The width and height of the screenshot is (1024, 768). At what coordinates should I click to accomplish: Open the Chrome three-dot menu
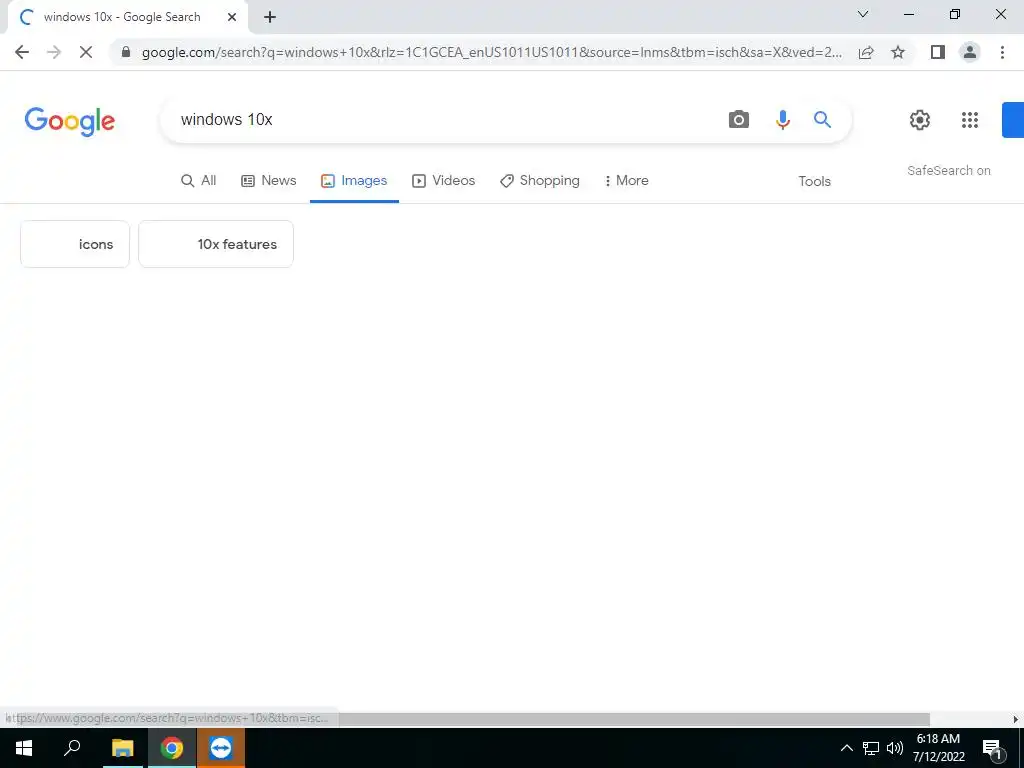point(1002,52)
